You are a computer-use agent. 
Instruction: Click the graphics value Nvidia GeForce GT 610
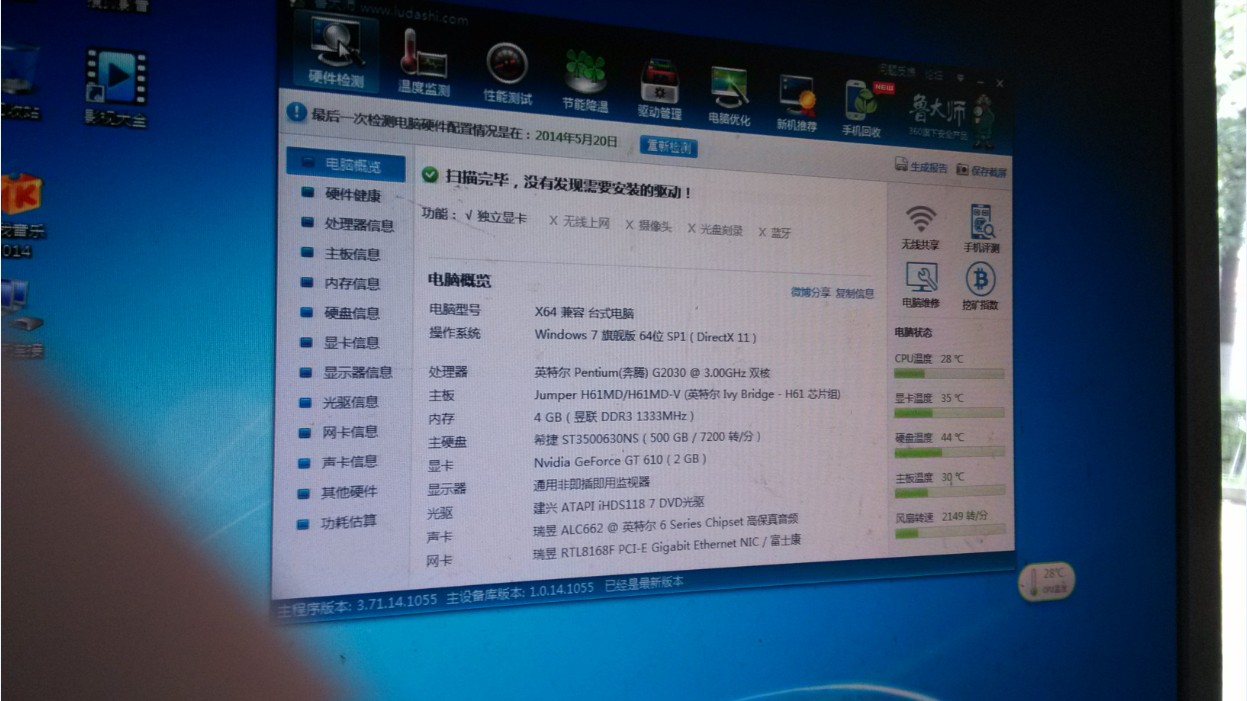[620, 461]
